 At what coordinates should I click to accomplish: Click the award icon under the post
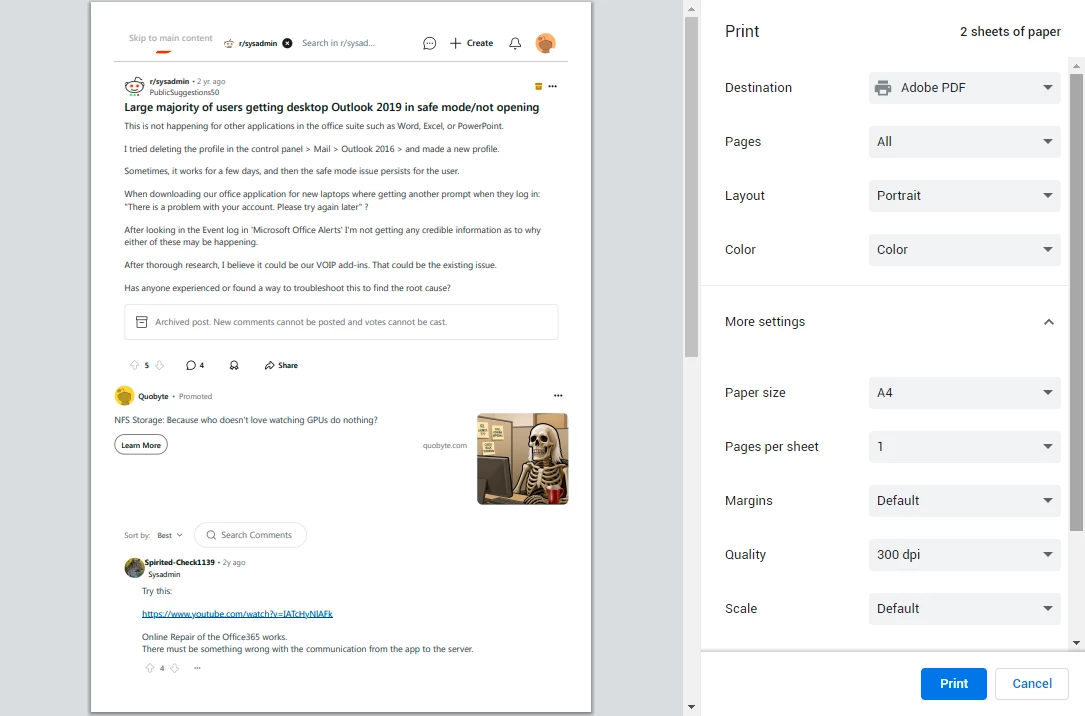click(234, 365)
